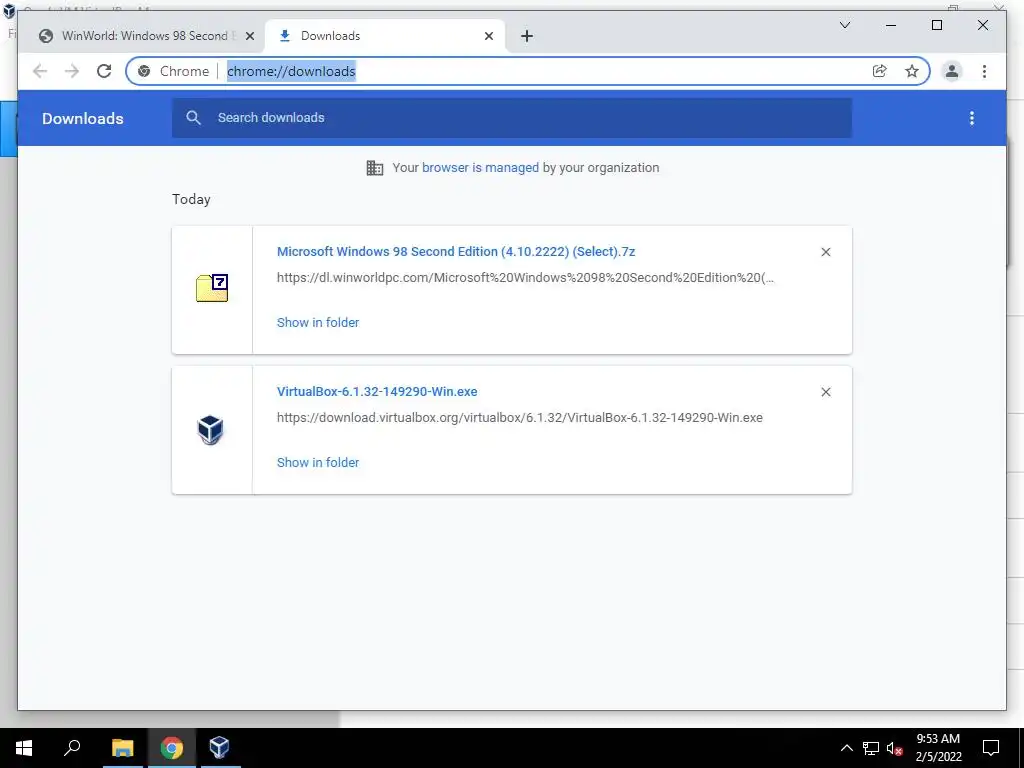The height and width of the screenshot is (768, 1024).
Task: Click the dl.winworldpc.com source URL
Action: pyautogui.click(x=525, y=278)
